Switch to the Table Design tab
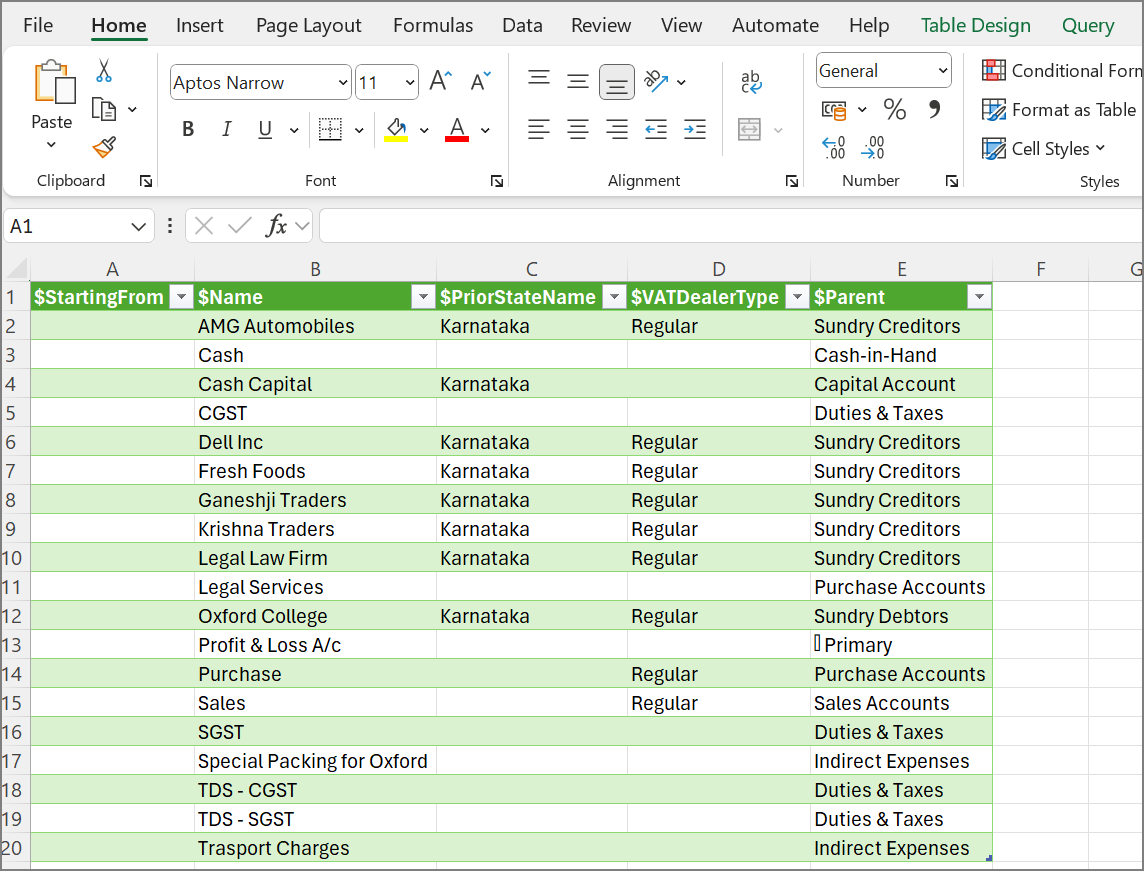Viewport: 1144px width, 871px height. pos(975,26)
